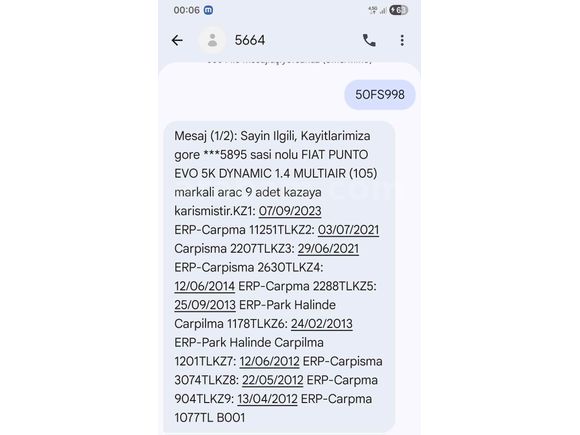
Task: Open the date link 24/02/2013
Action: click(x=322, y=324)
